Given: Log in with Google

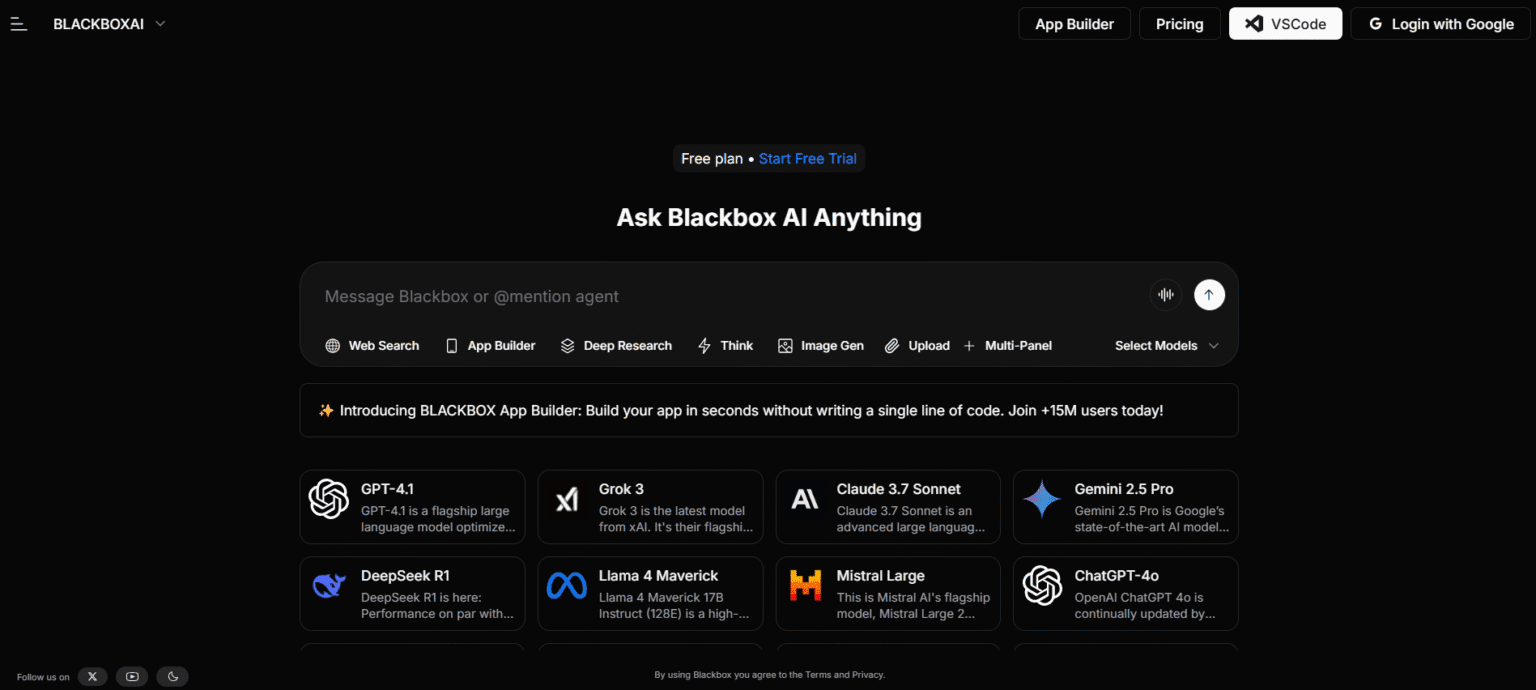Looking at the screenshot, I should [x=1439, y=23].
